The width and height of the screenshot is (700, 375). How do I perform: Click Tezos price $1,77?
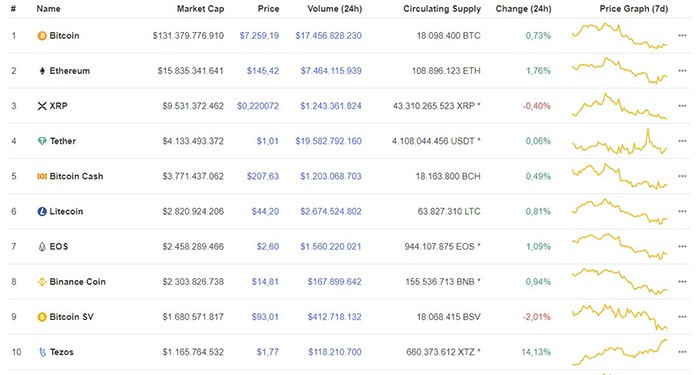268,352
